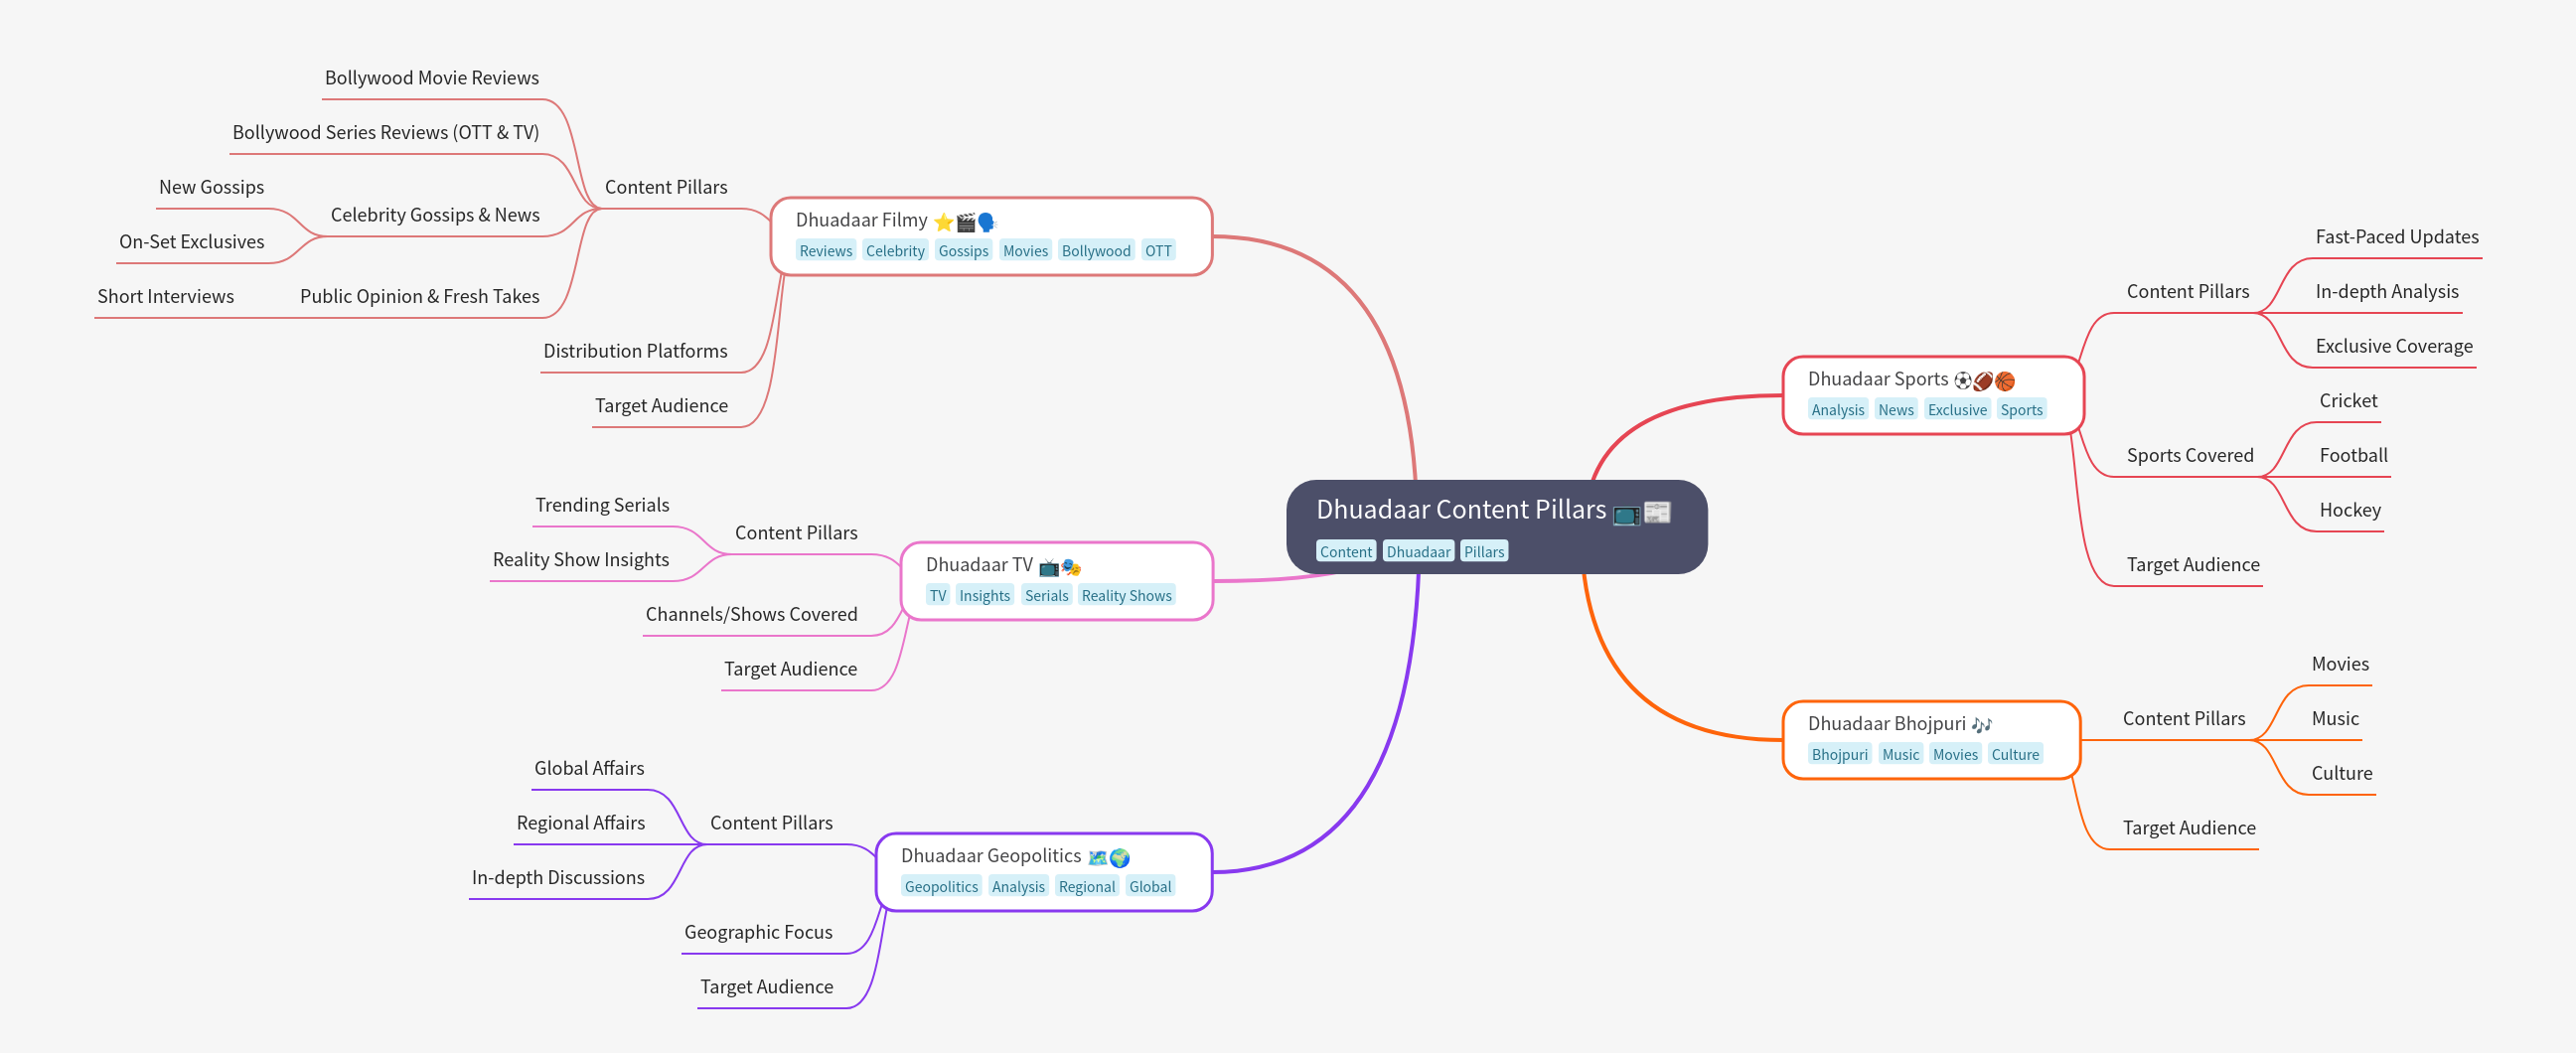The width and height of the screenshot is (2576, 1053).
Task: Click the Analysis tag under Dhuadaar Sports
Action: [x=1837, y=410]
